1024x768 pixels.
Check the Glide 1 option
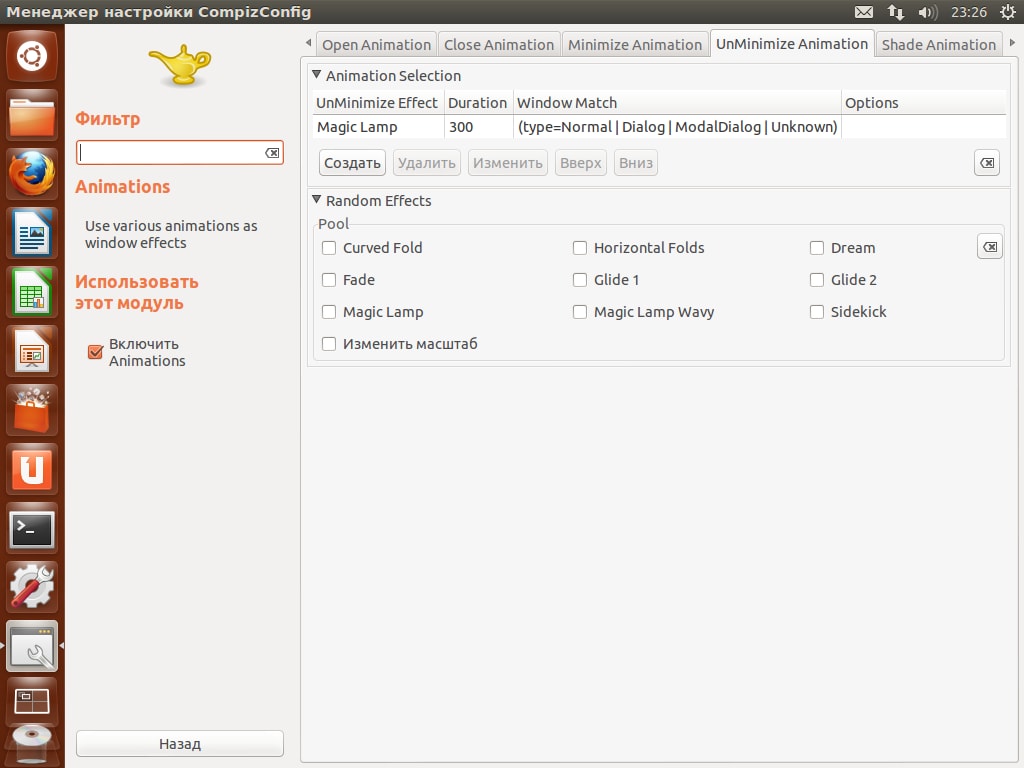pyautogui.click(x=580, y=280)
